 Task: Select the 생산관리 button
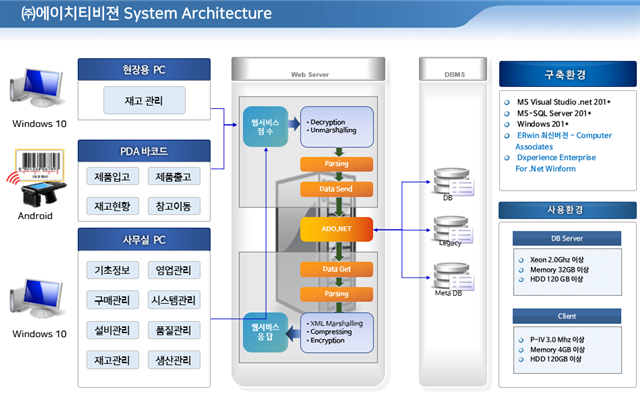coord(174,360)
